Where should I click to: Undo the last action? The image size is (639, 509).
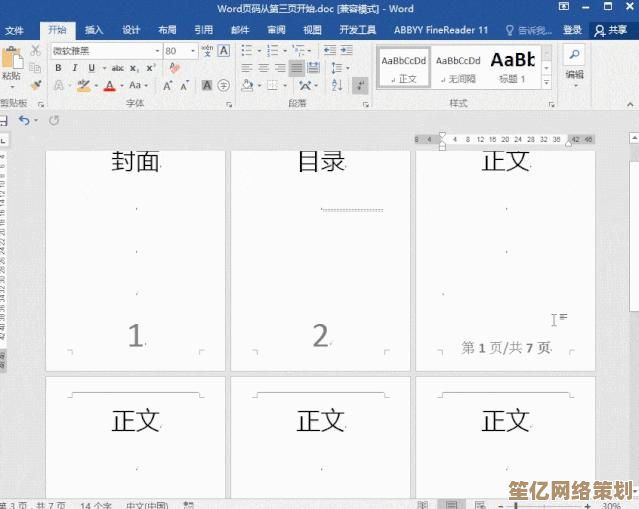[24, 120]
